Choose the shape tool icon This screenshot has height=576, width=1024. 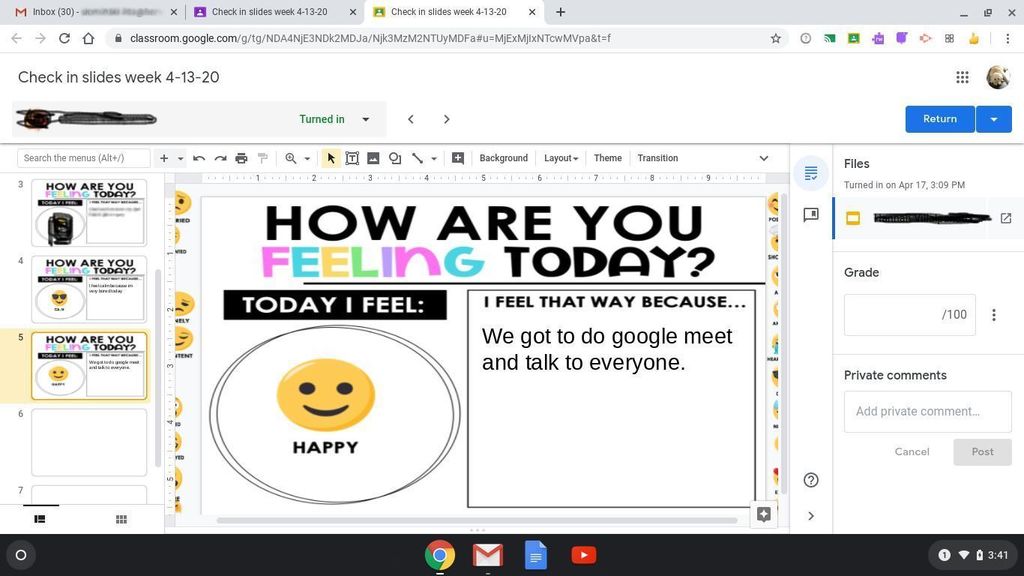[x=395, y=158]
